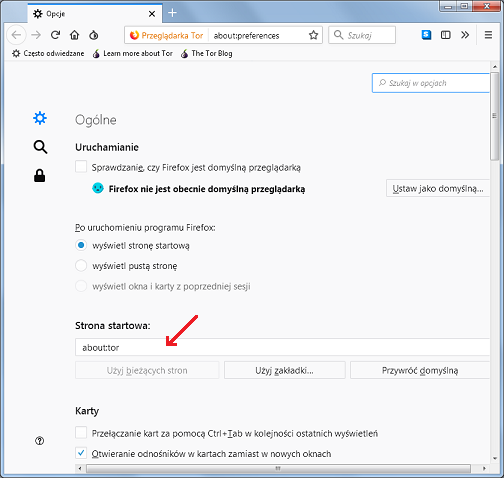Uncheck 'Otwieranie odnośników w kartach' checkbox
Screen dimensions: 504x478
[x=81, y=453]
